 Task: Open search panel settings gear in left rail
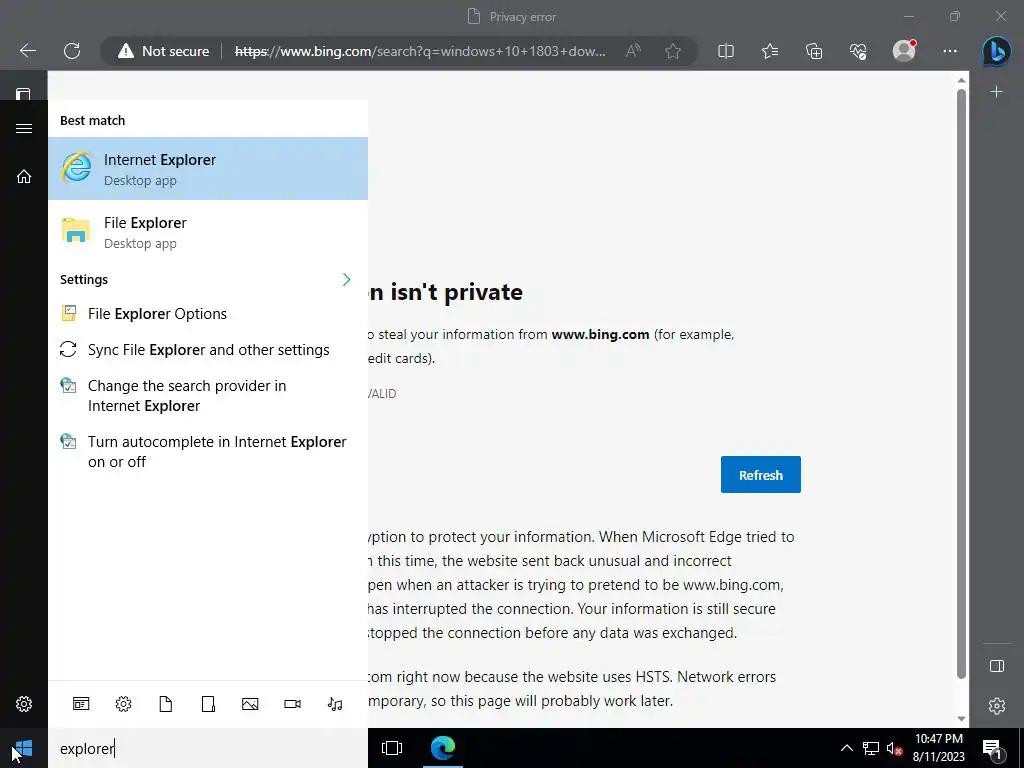[24, 704]
